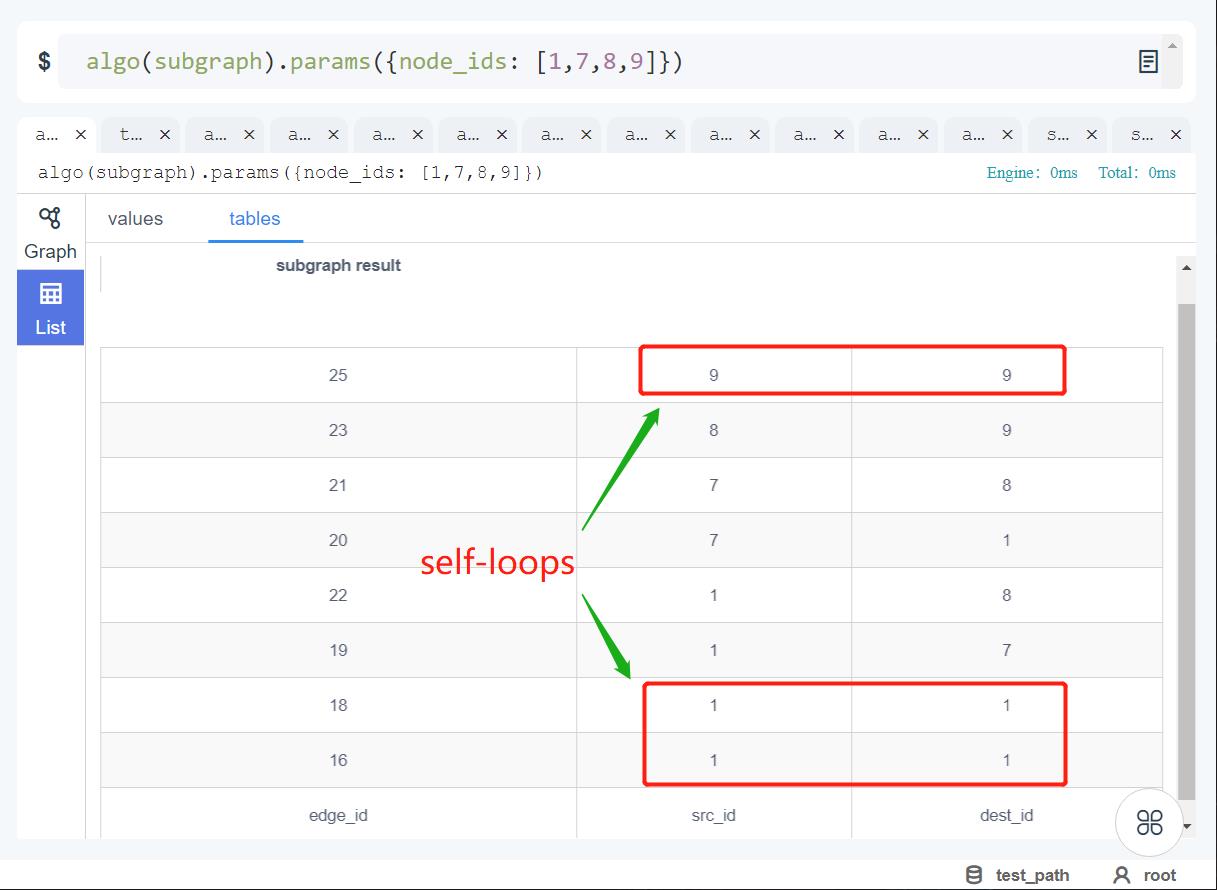Click the Total: 0ms timing label

point(1137,173)
